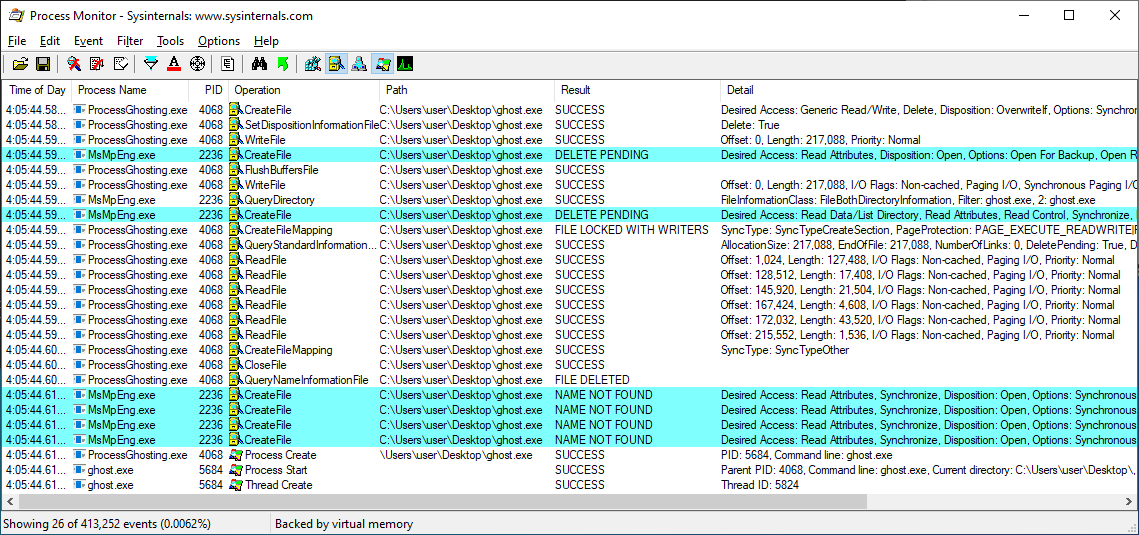The image size is (1139, 535).
Task: Click the crosshair Include Process From Window icon
Action: 197,64
